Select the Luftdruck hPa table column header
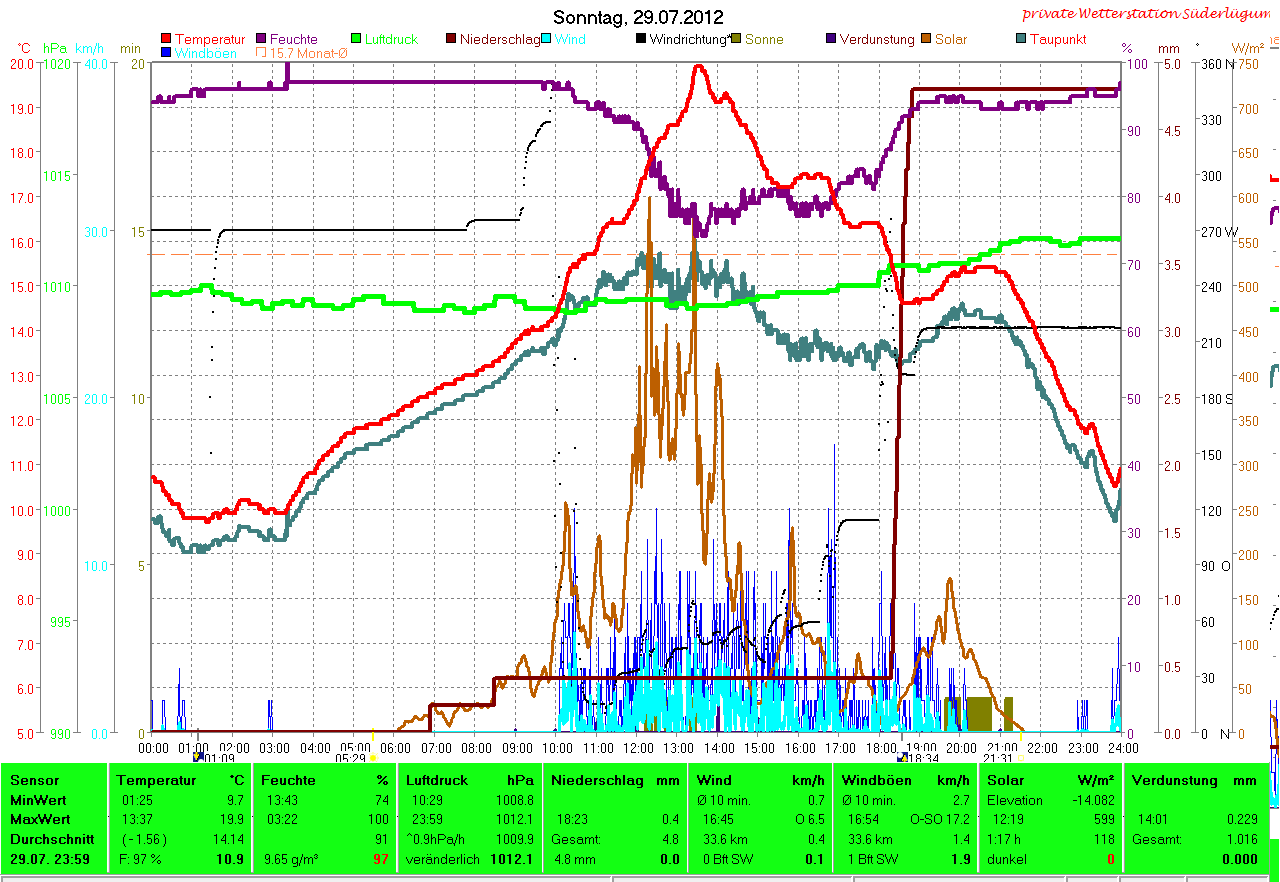 [x=470, y=780]
